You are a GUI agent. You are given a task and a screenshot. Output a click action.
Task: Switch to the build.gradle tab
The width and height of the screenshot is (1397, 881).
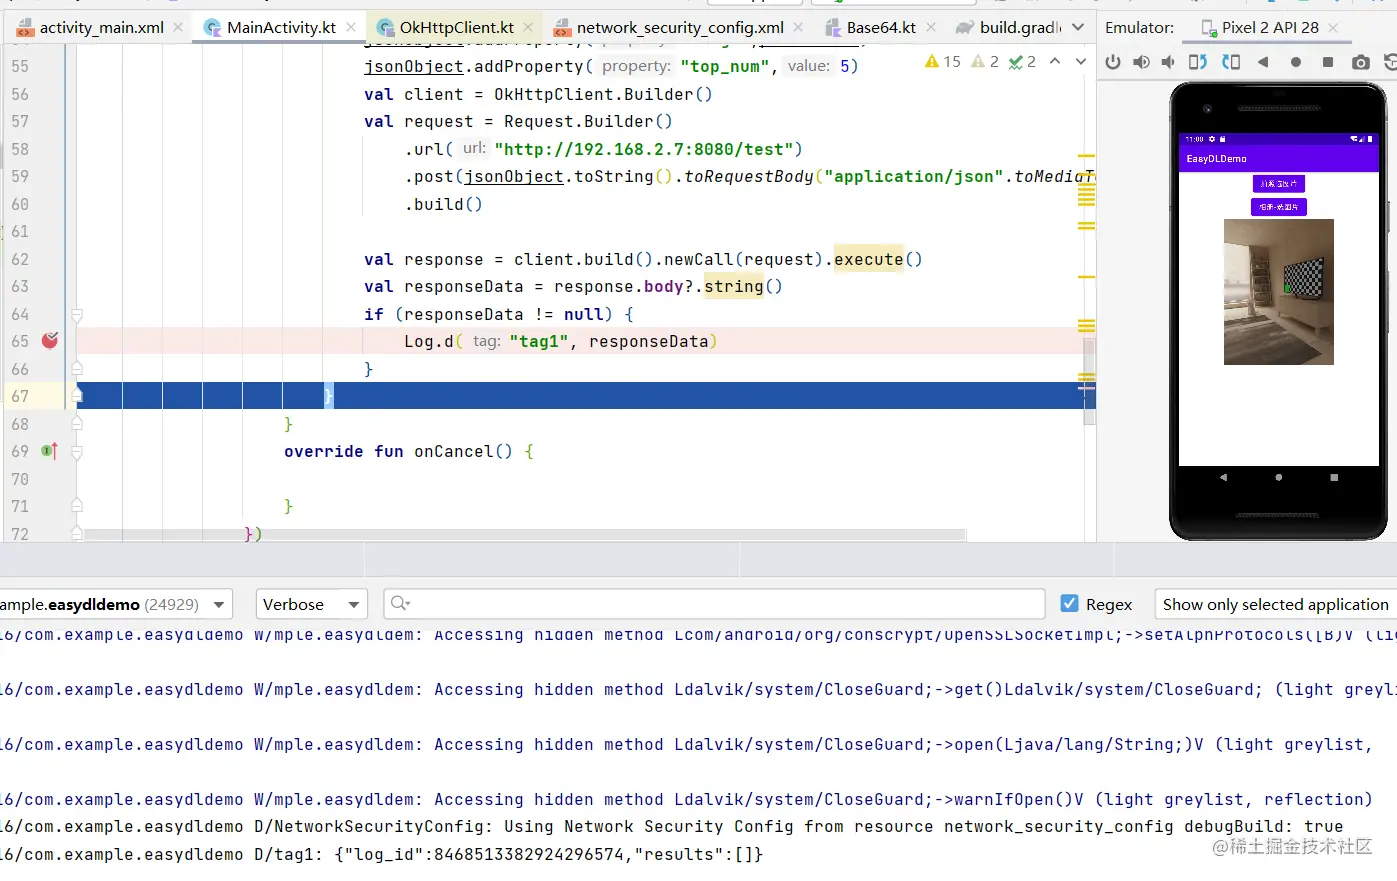[1008, 27]
